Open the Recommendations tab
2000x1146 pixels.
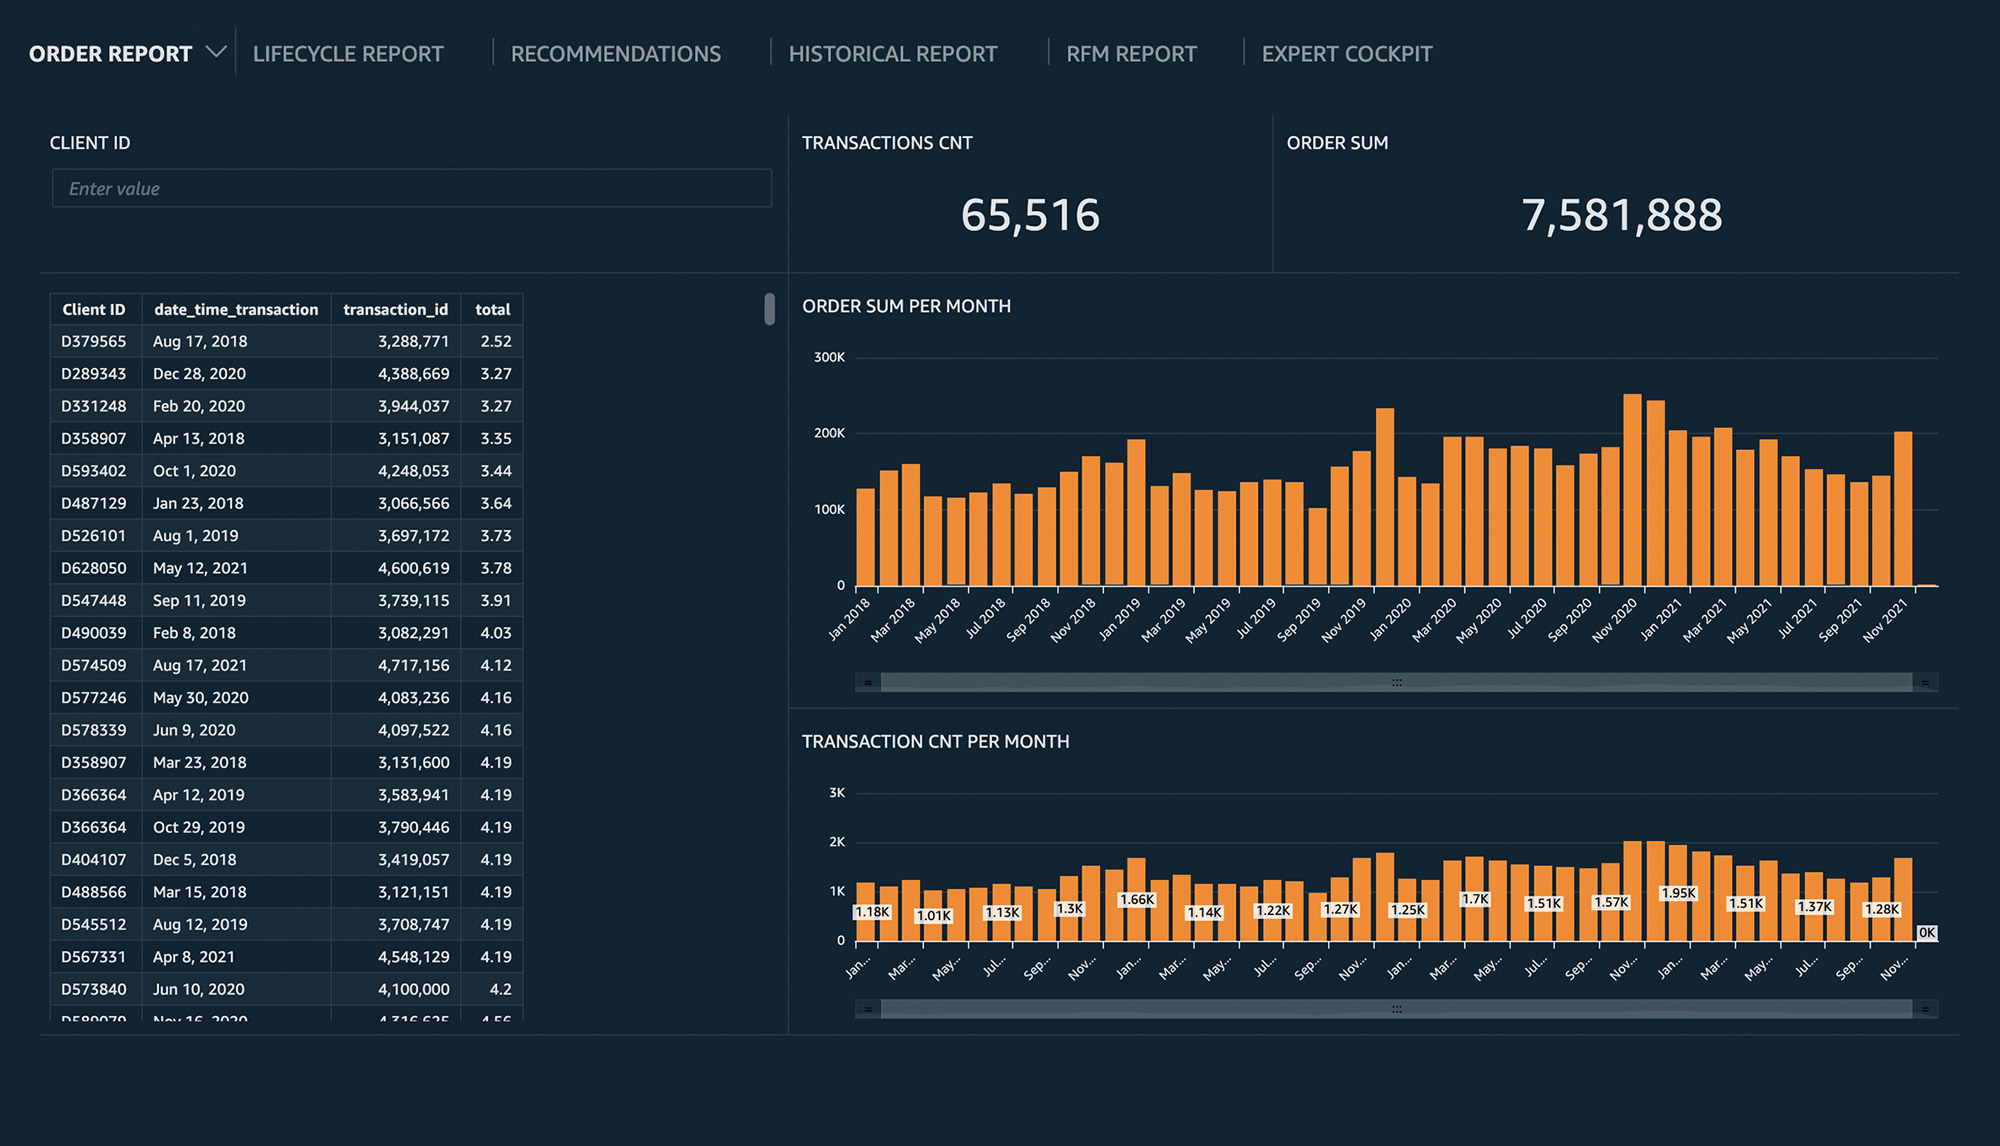(615, 54)
